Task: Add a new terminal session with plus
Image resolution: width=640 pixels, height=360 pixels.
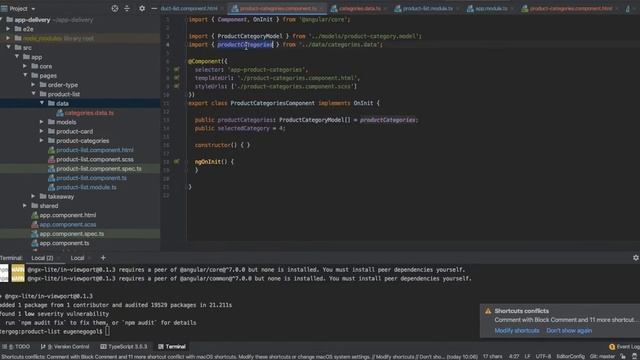Action: coord(103,258)
